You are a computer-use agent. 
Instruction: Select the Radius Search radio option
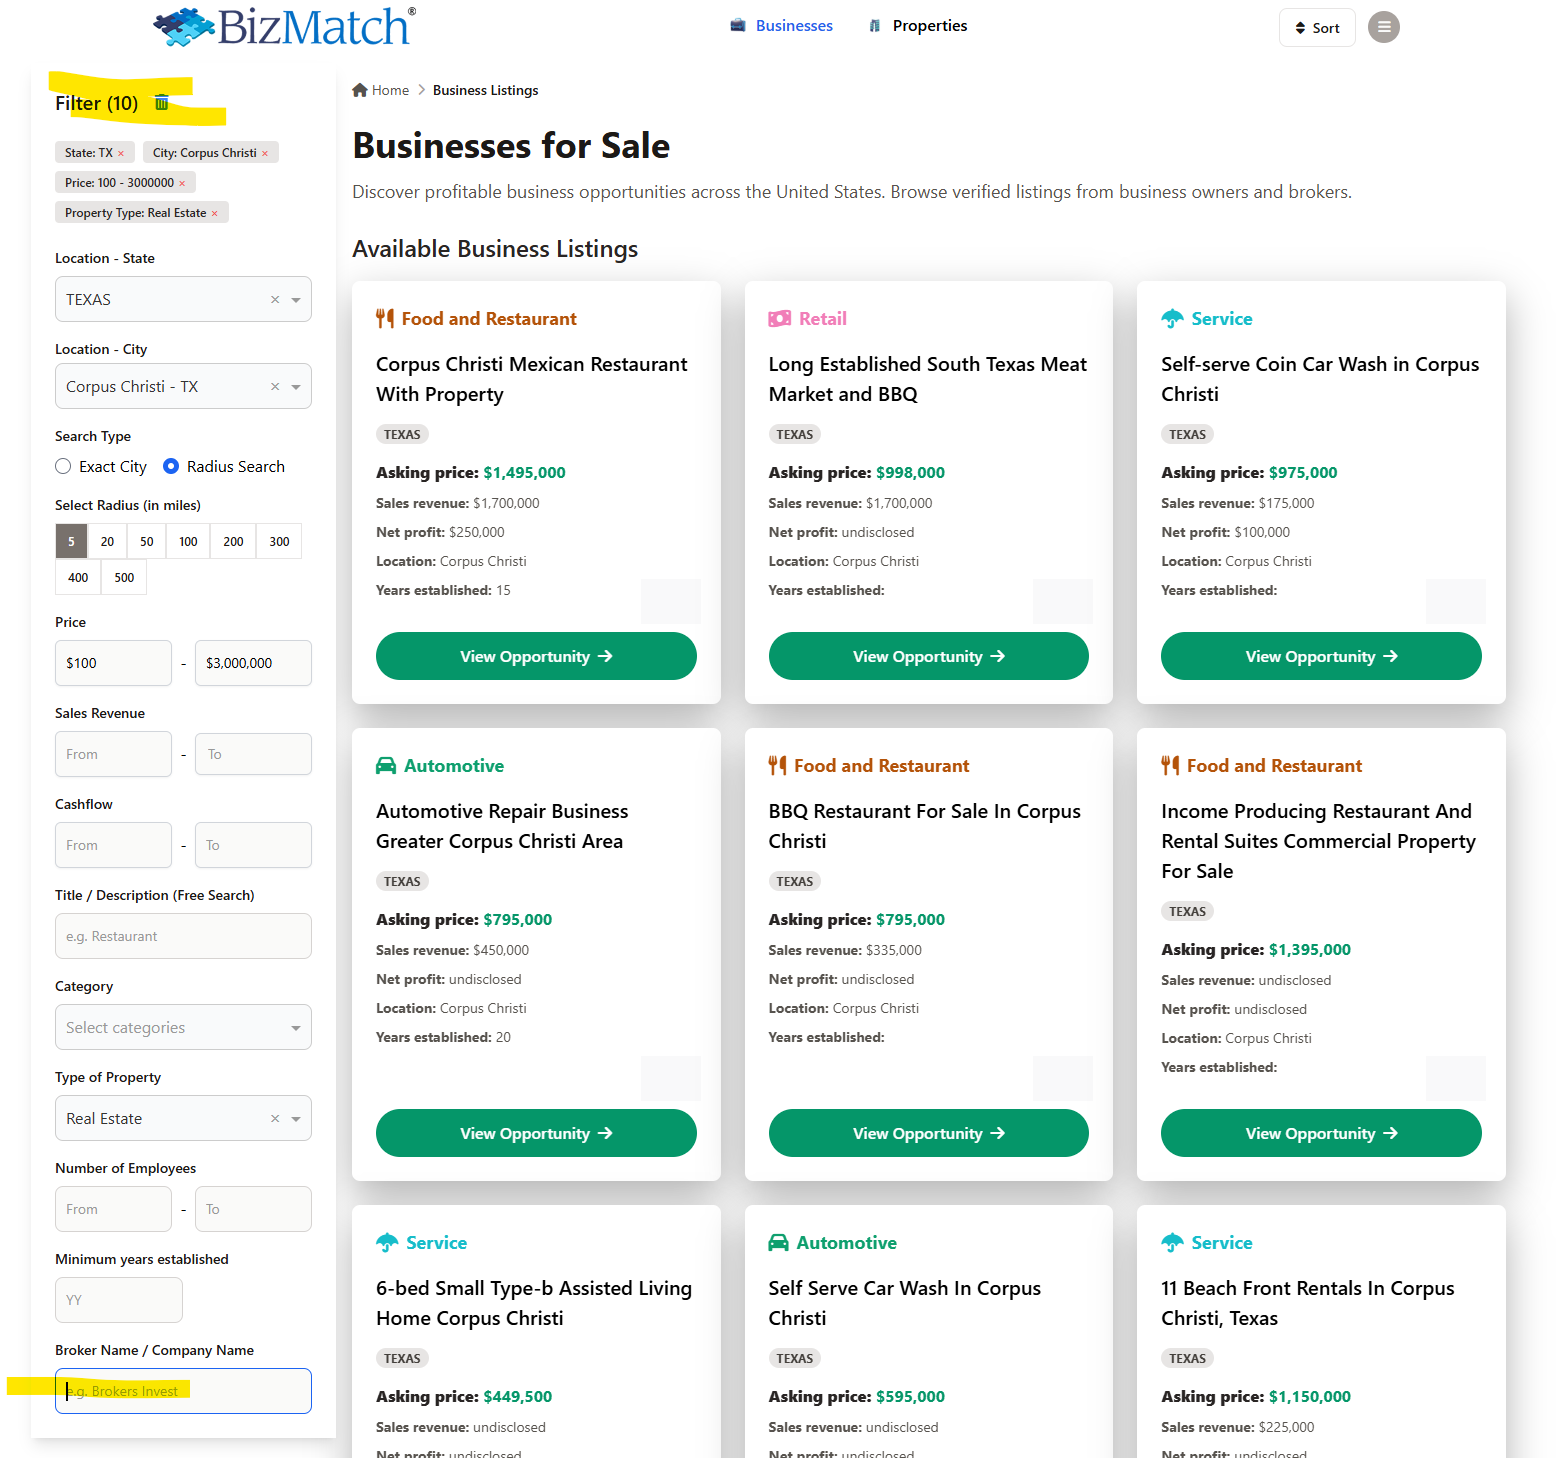pyautogui.click(x=171, y=467)
